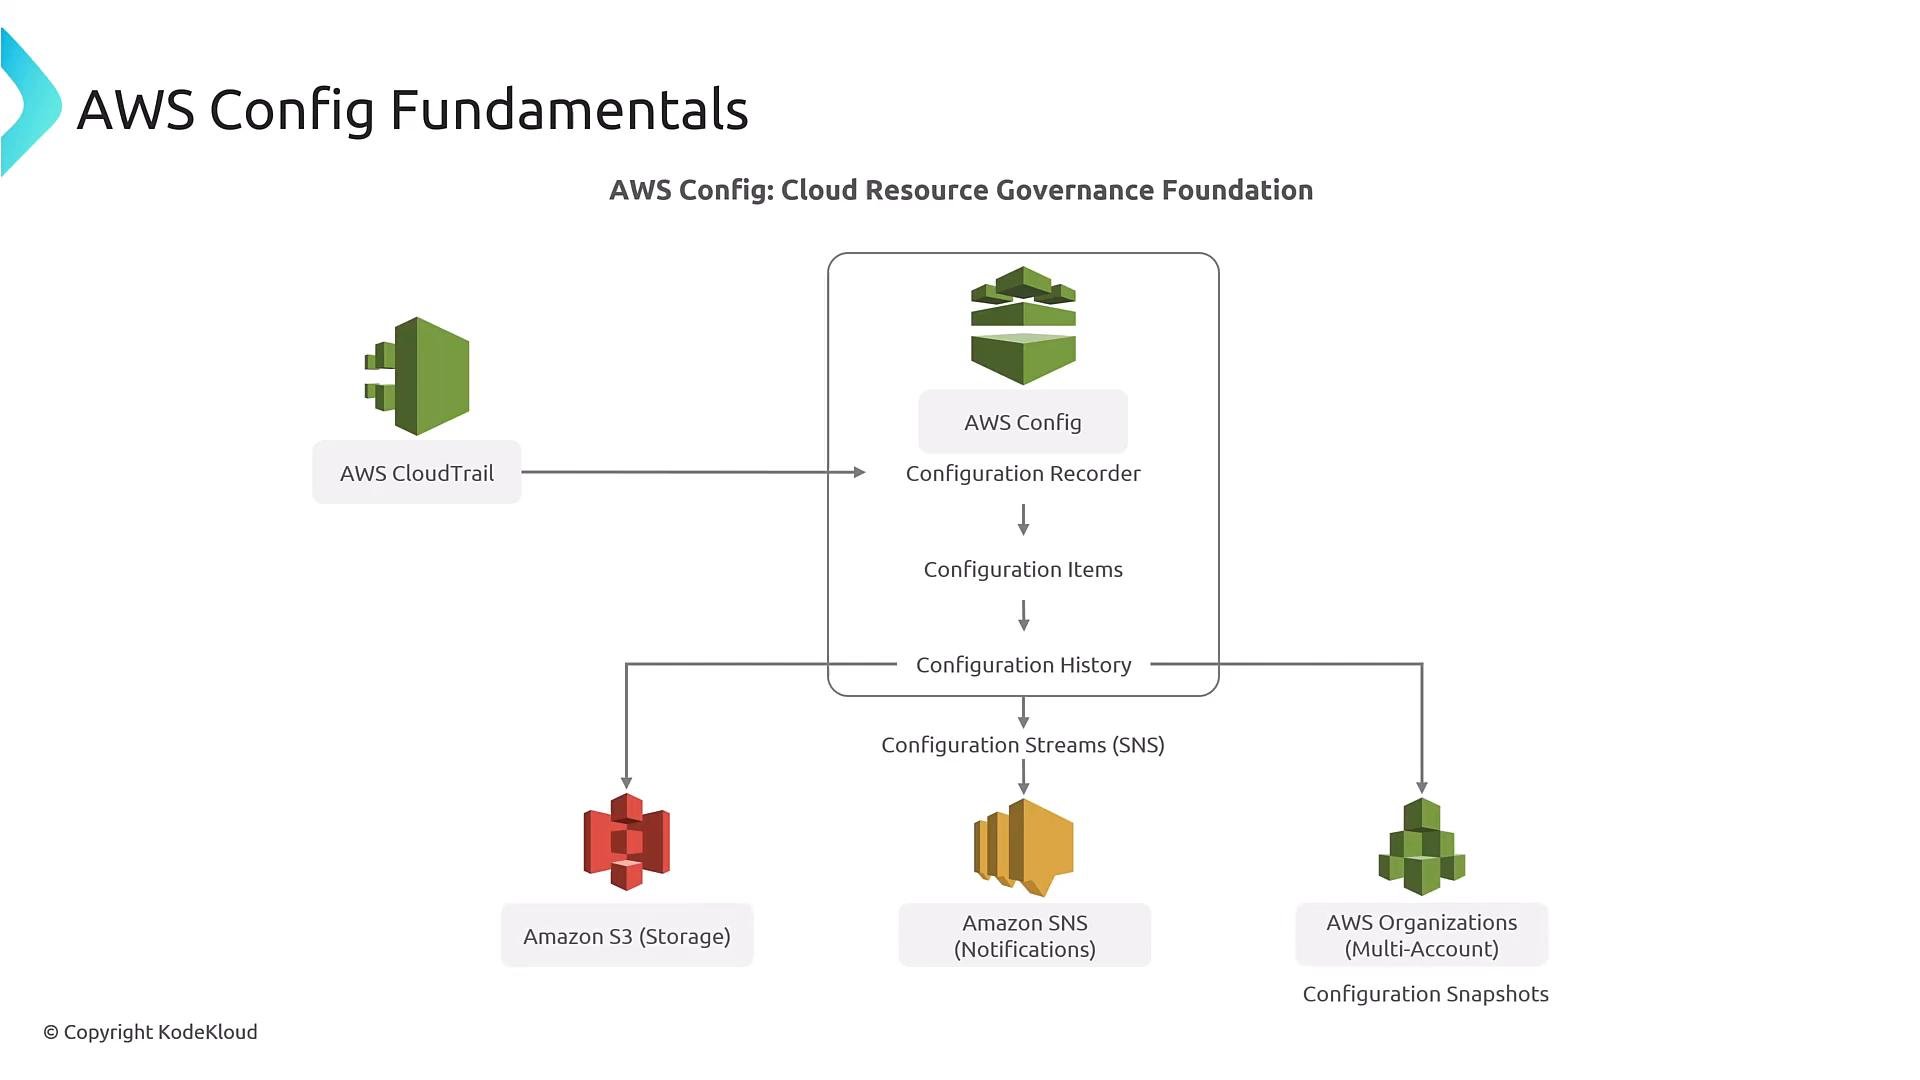Click the AWS CloudTrail label box

click(x=417, y=473)
